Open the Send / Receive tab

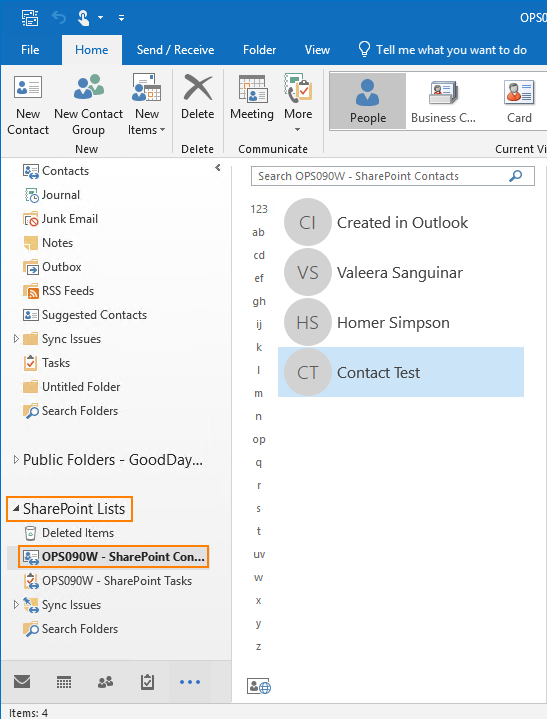175,50
